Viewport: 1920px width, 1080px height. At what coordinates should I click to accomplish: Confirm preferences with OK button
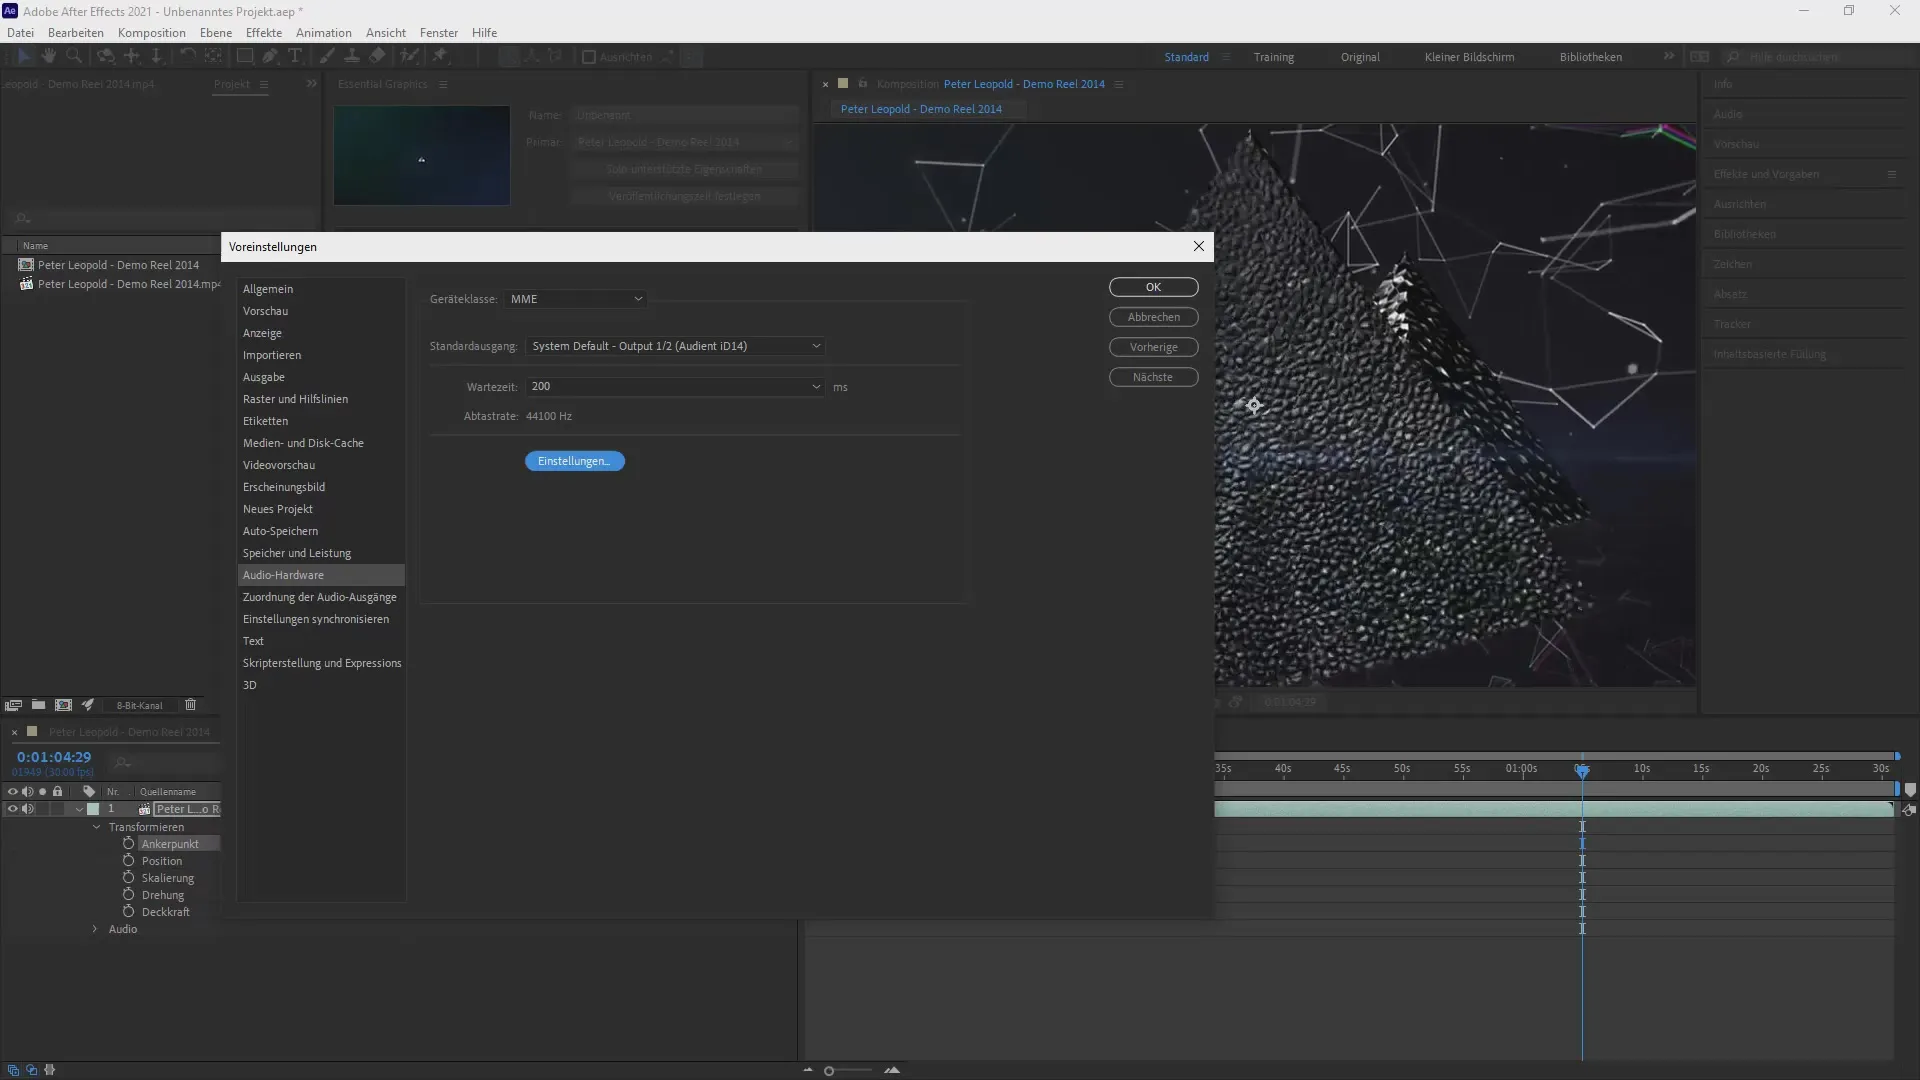(x=1154, y=287)
